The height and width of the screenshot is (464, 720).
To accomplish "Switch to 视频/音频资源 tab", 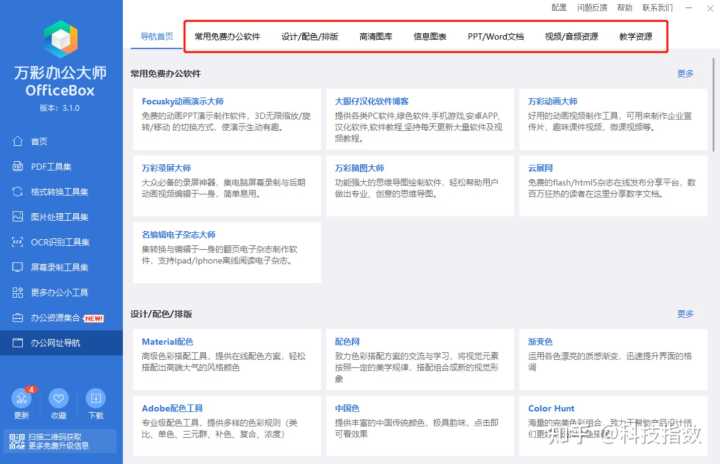I will pyautogui.click(x=571, y=36).
